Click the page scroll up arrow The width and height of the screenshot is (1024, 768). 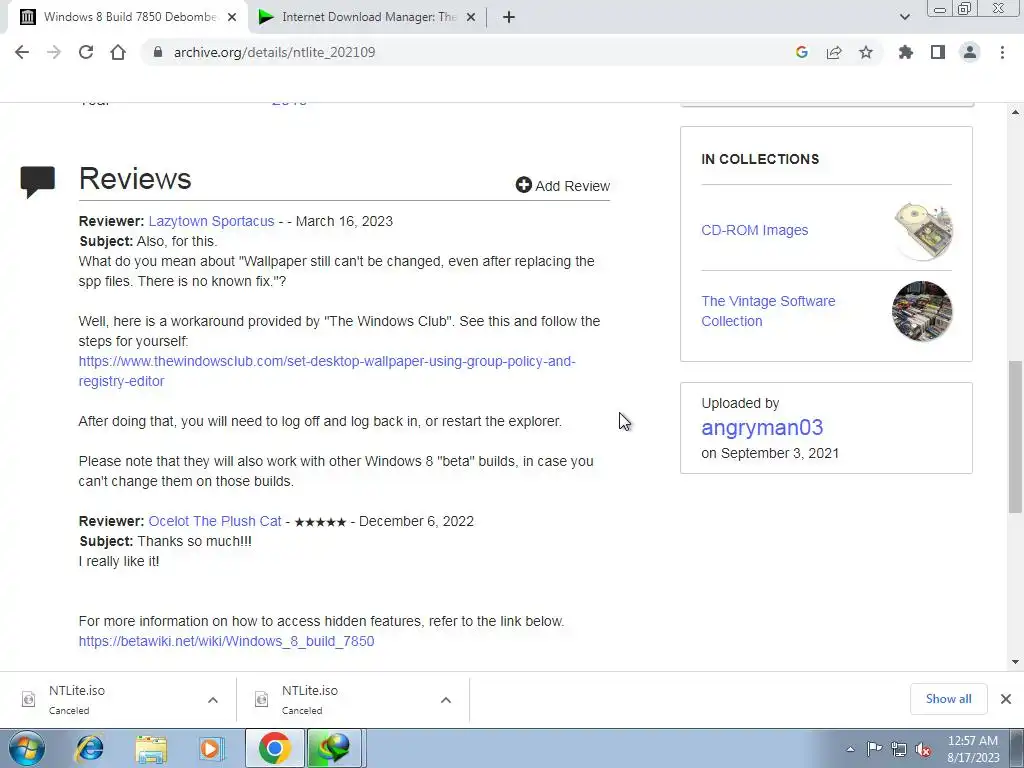[x=1016, y=112]
